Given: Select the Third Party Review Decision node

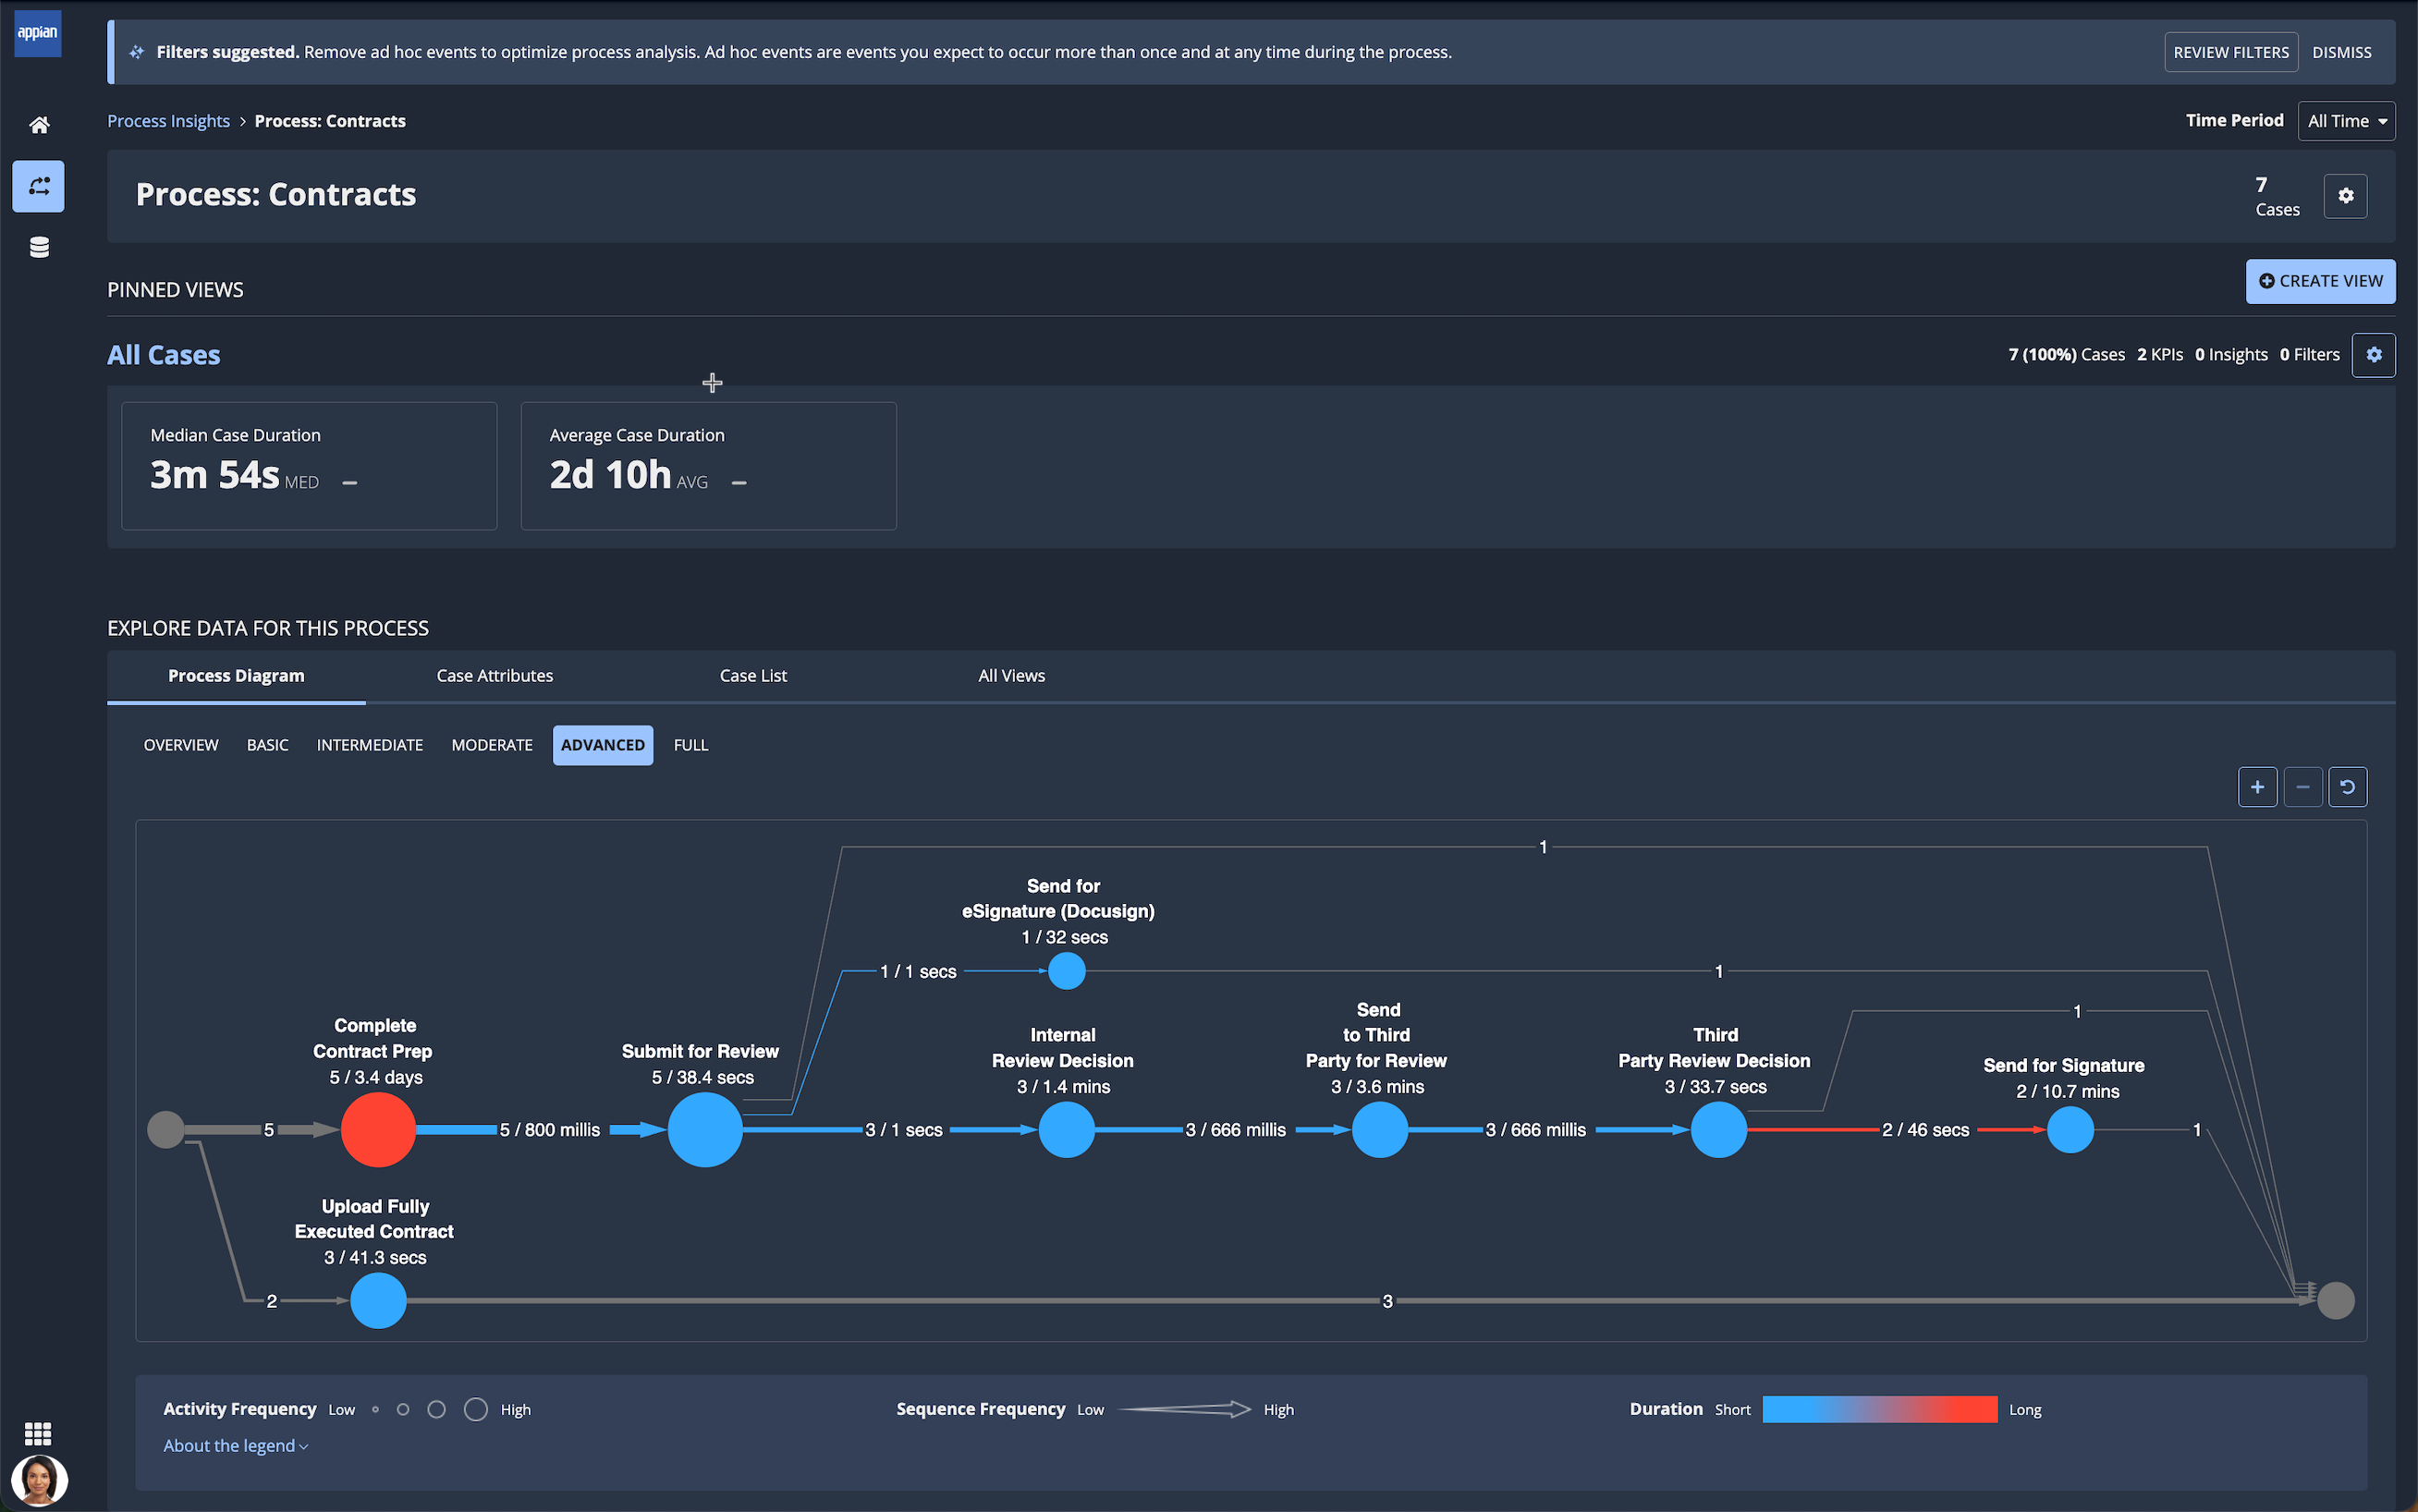Looking at the screenshot, I should 1718,1129.
